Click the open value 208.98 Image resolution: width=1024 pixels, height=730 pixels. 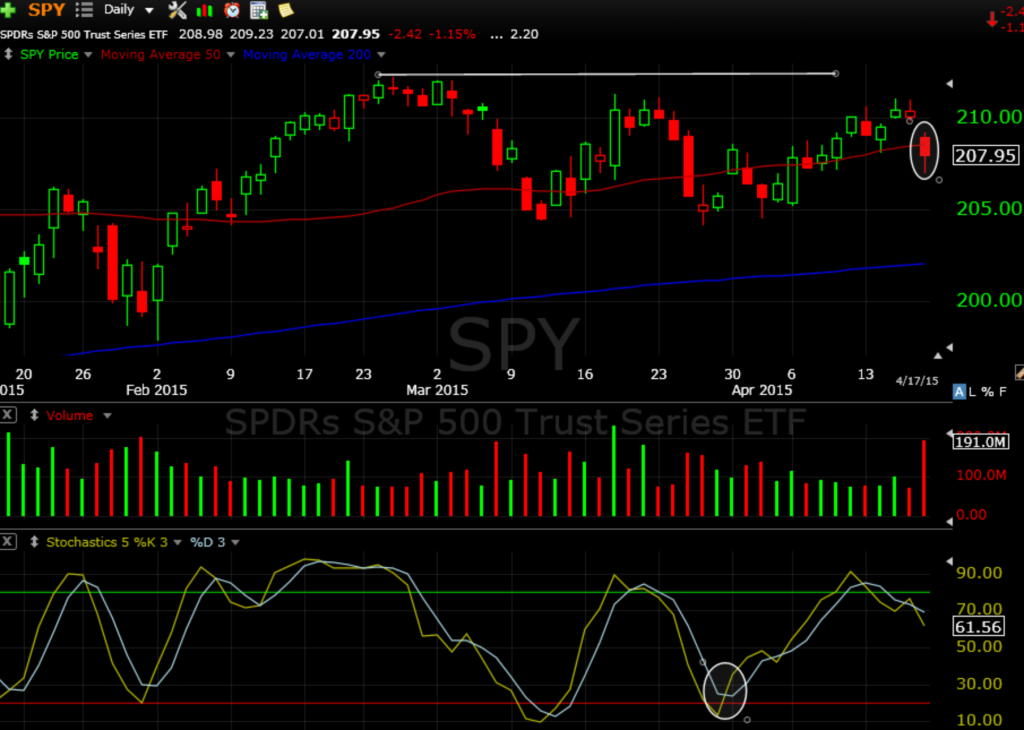[x=200, y=34]
